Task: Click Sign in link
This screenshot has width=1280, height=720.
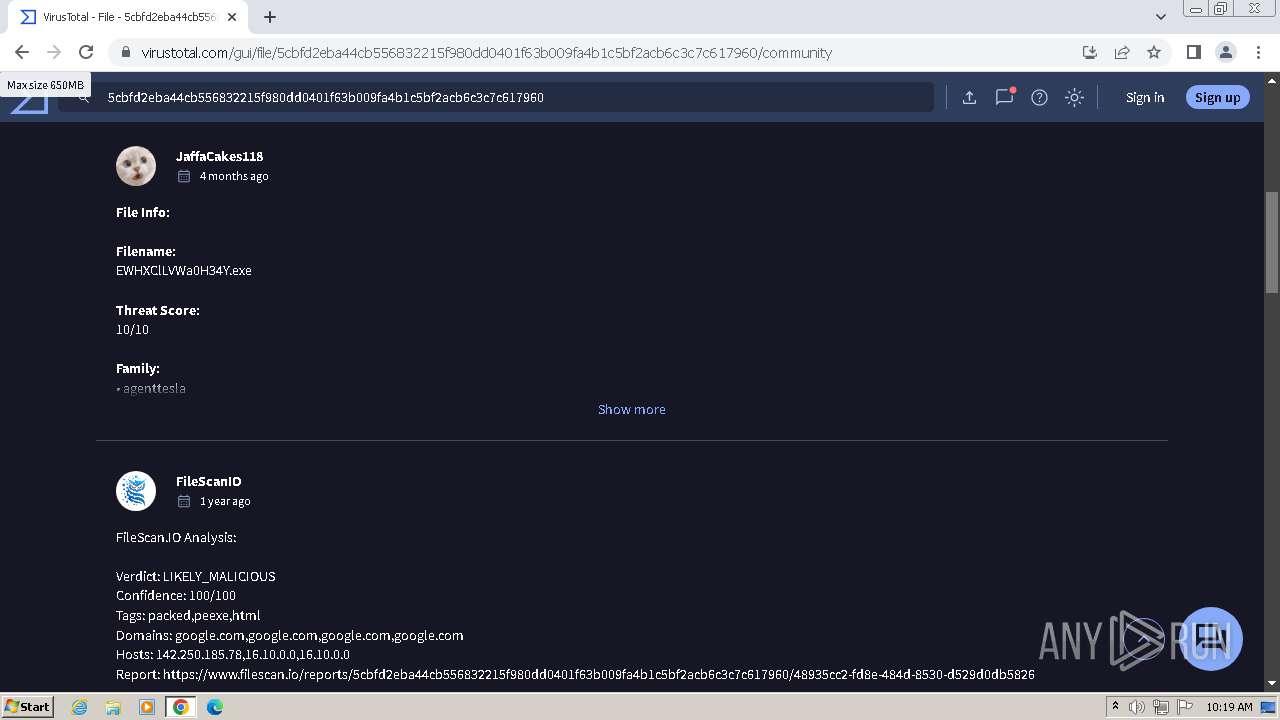Action: click(x=1145, y=97)
